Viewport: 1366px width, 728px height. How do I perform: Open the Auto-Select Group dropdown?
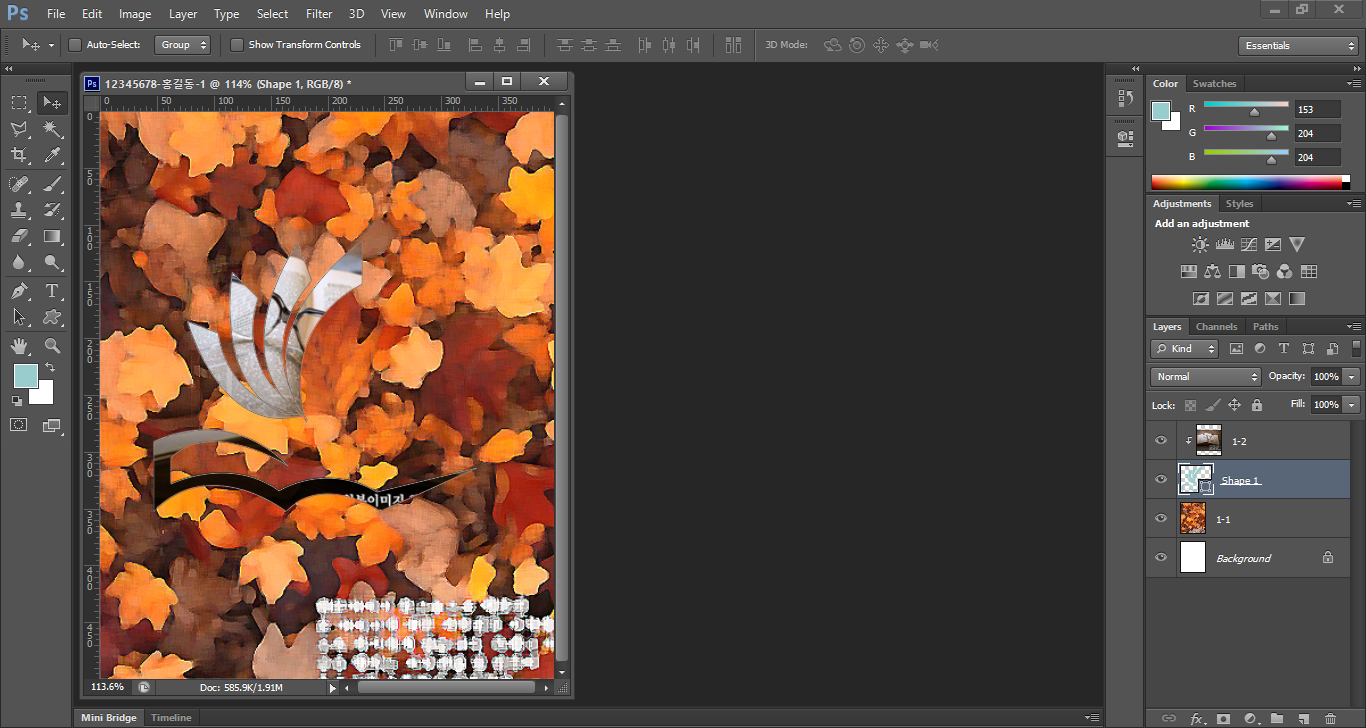click(x=183, y=45)
